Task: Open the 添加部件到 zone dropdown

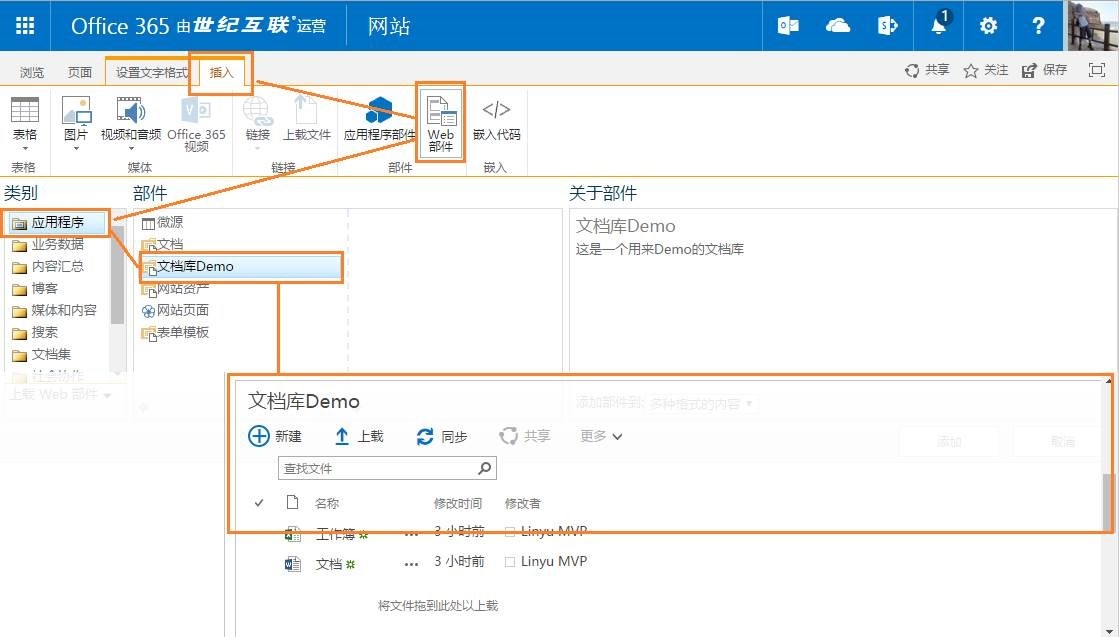Action: point(702,404)
